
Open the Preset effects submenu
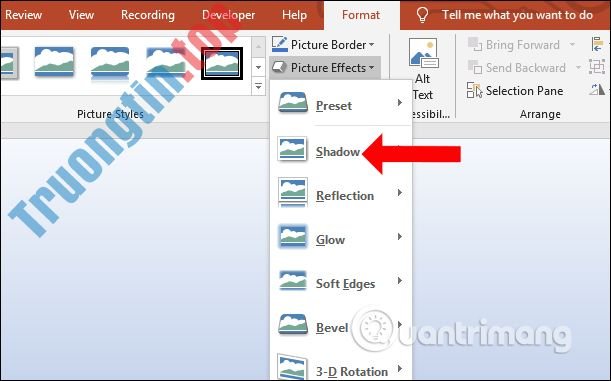click(x=341, y=104)
